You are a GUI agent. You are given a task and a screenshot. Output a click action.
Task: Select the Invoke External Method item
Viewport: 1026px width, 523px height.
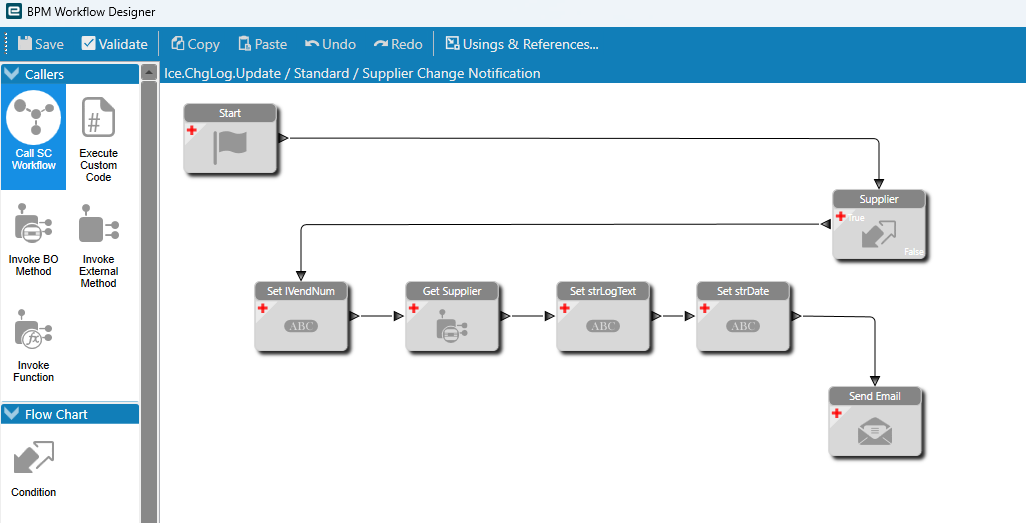[x=98, y=246]
